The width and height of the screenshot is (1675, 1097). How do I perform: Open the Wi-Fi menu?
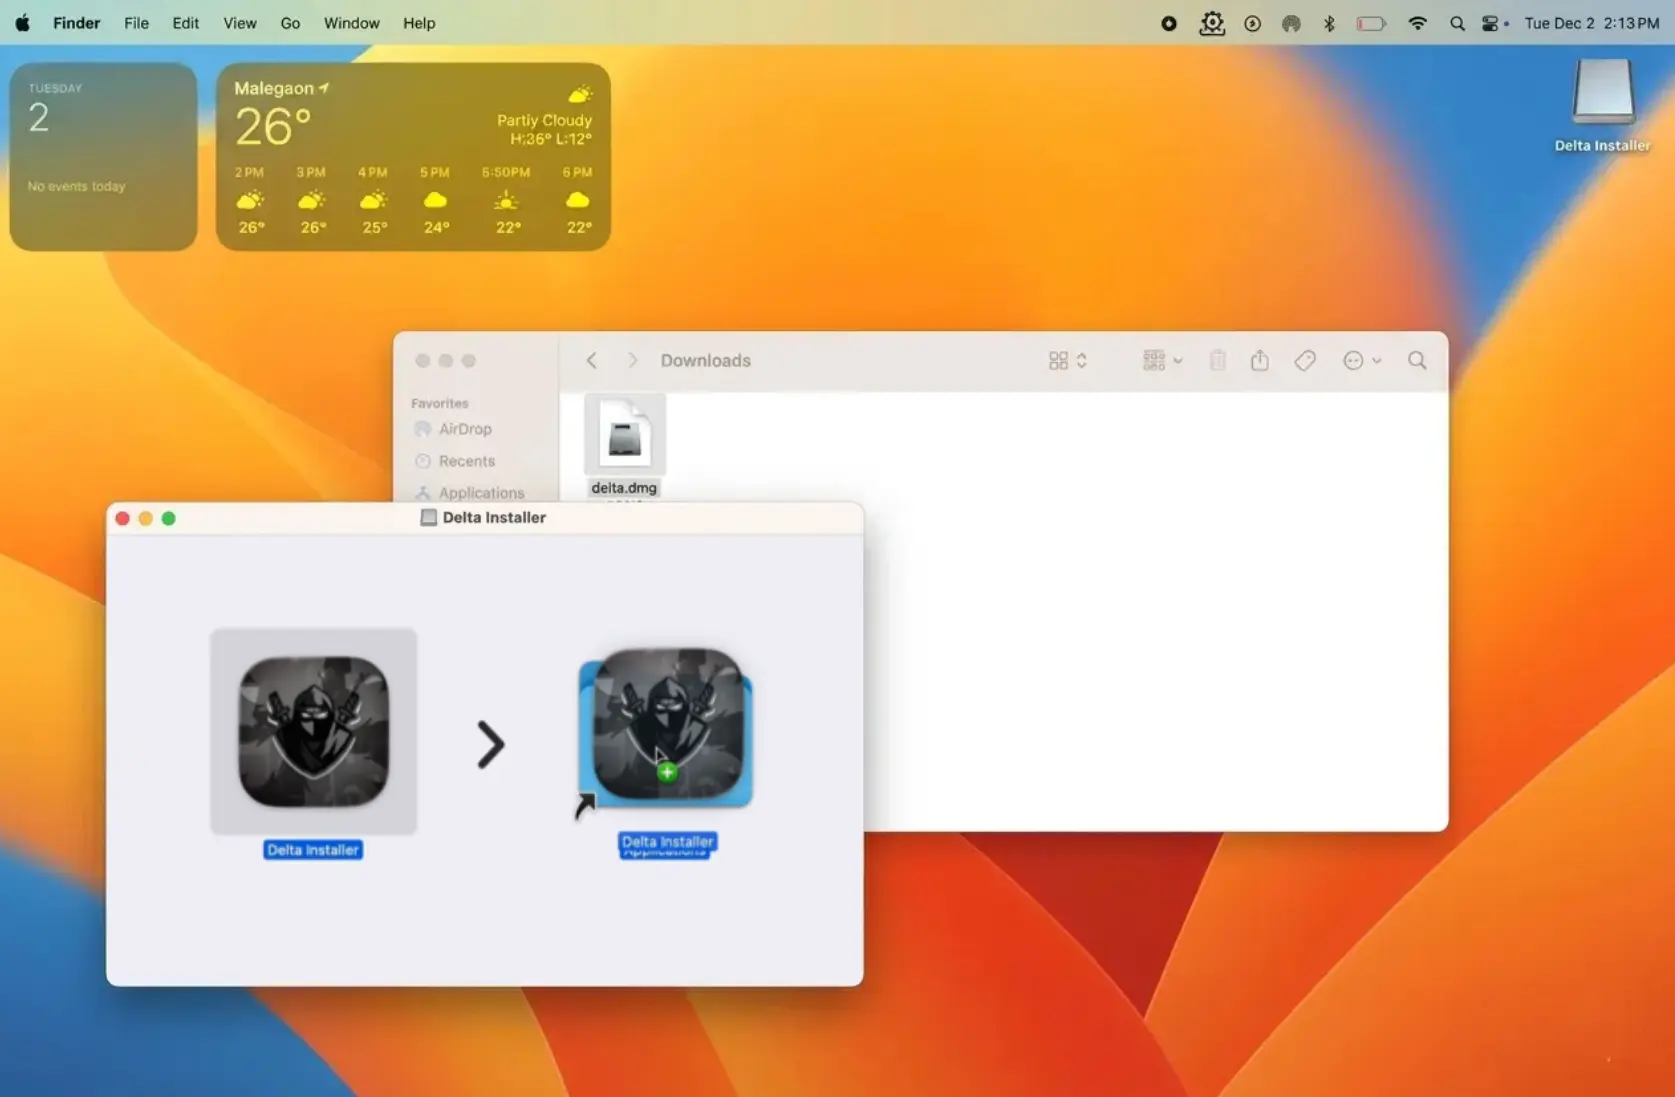tap(1417, 23)
